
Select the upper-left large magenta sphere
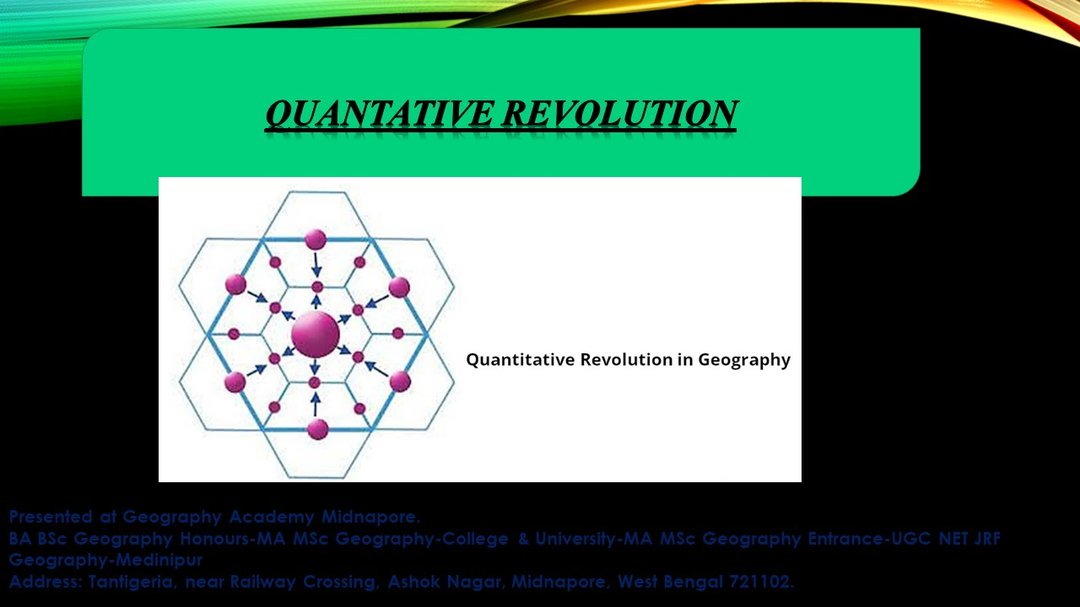tap(236, 284)
